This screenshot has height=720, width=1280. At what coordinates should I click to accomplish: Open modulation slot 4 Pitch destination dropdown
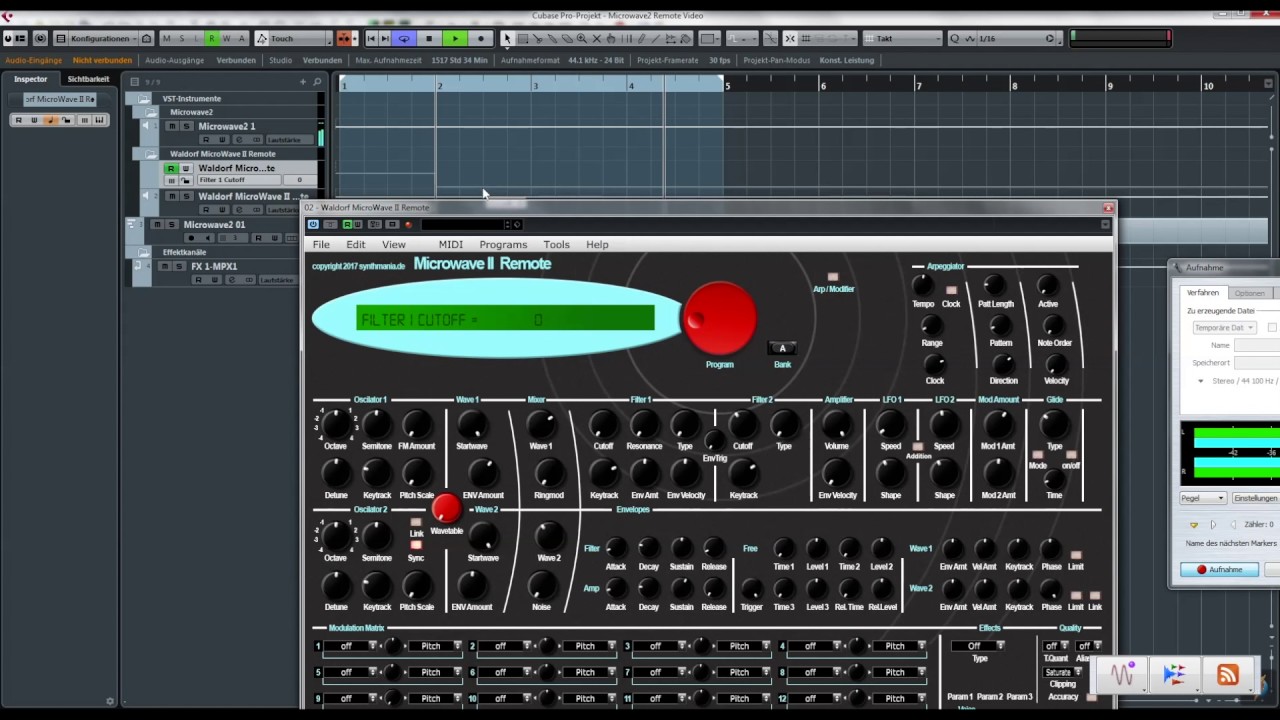coord(899,646)
